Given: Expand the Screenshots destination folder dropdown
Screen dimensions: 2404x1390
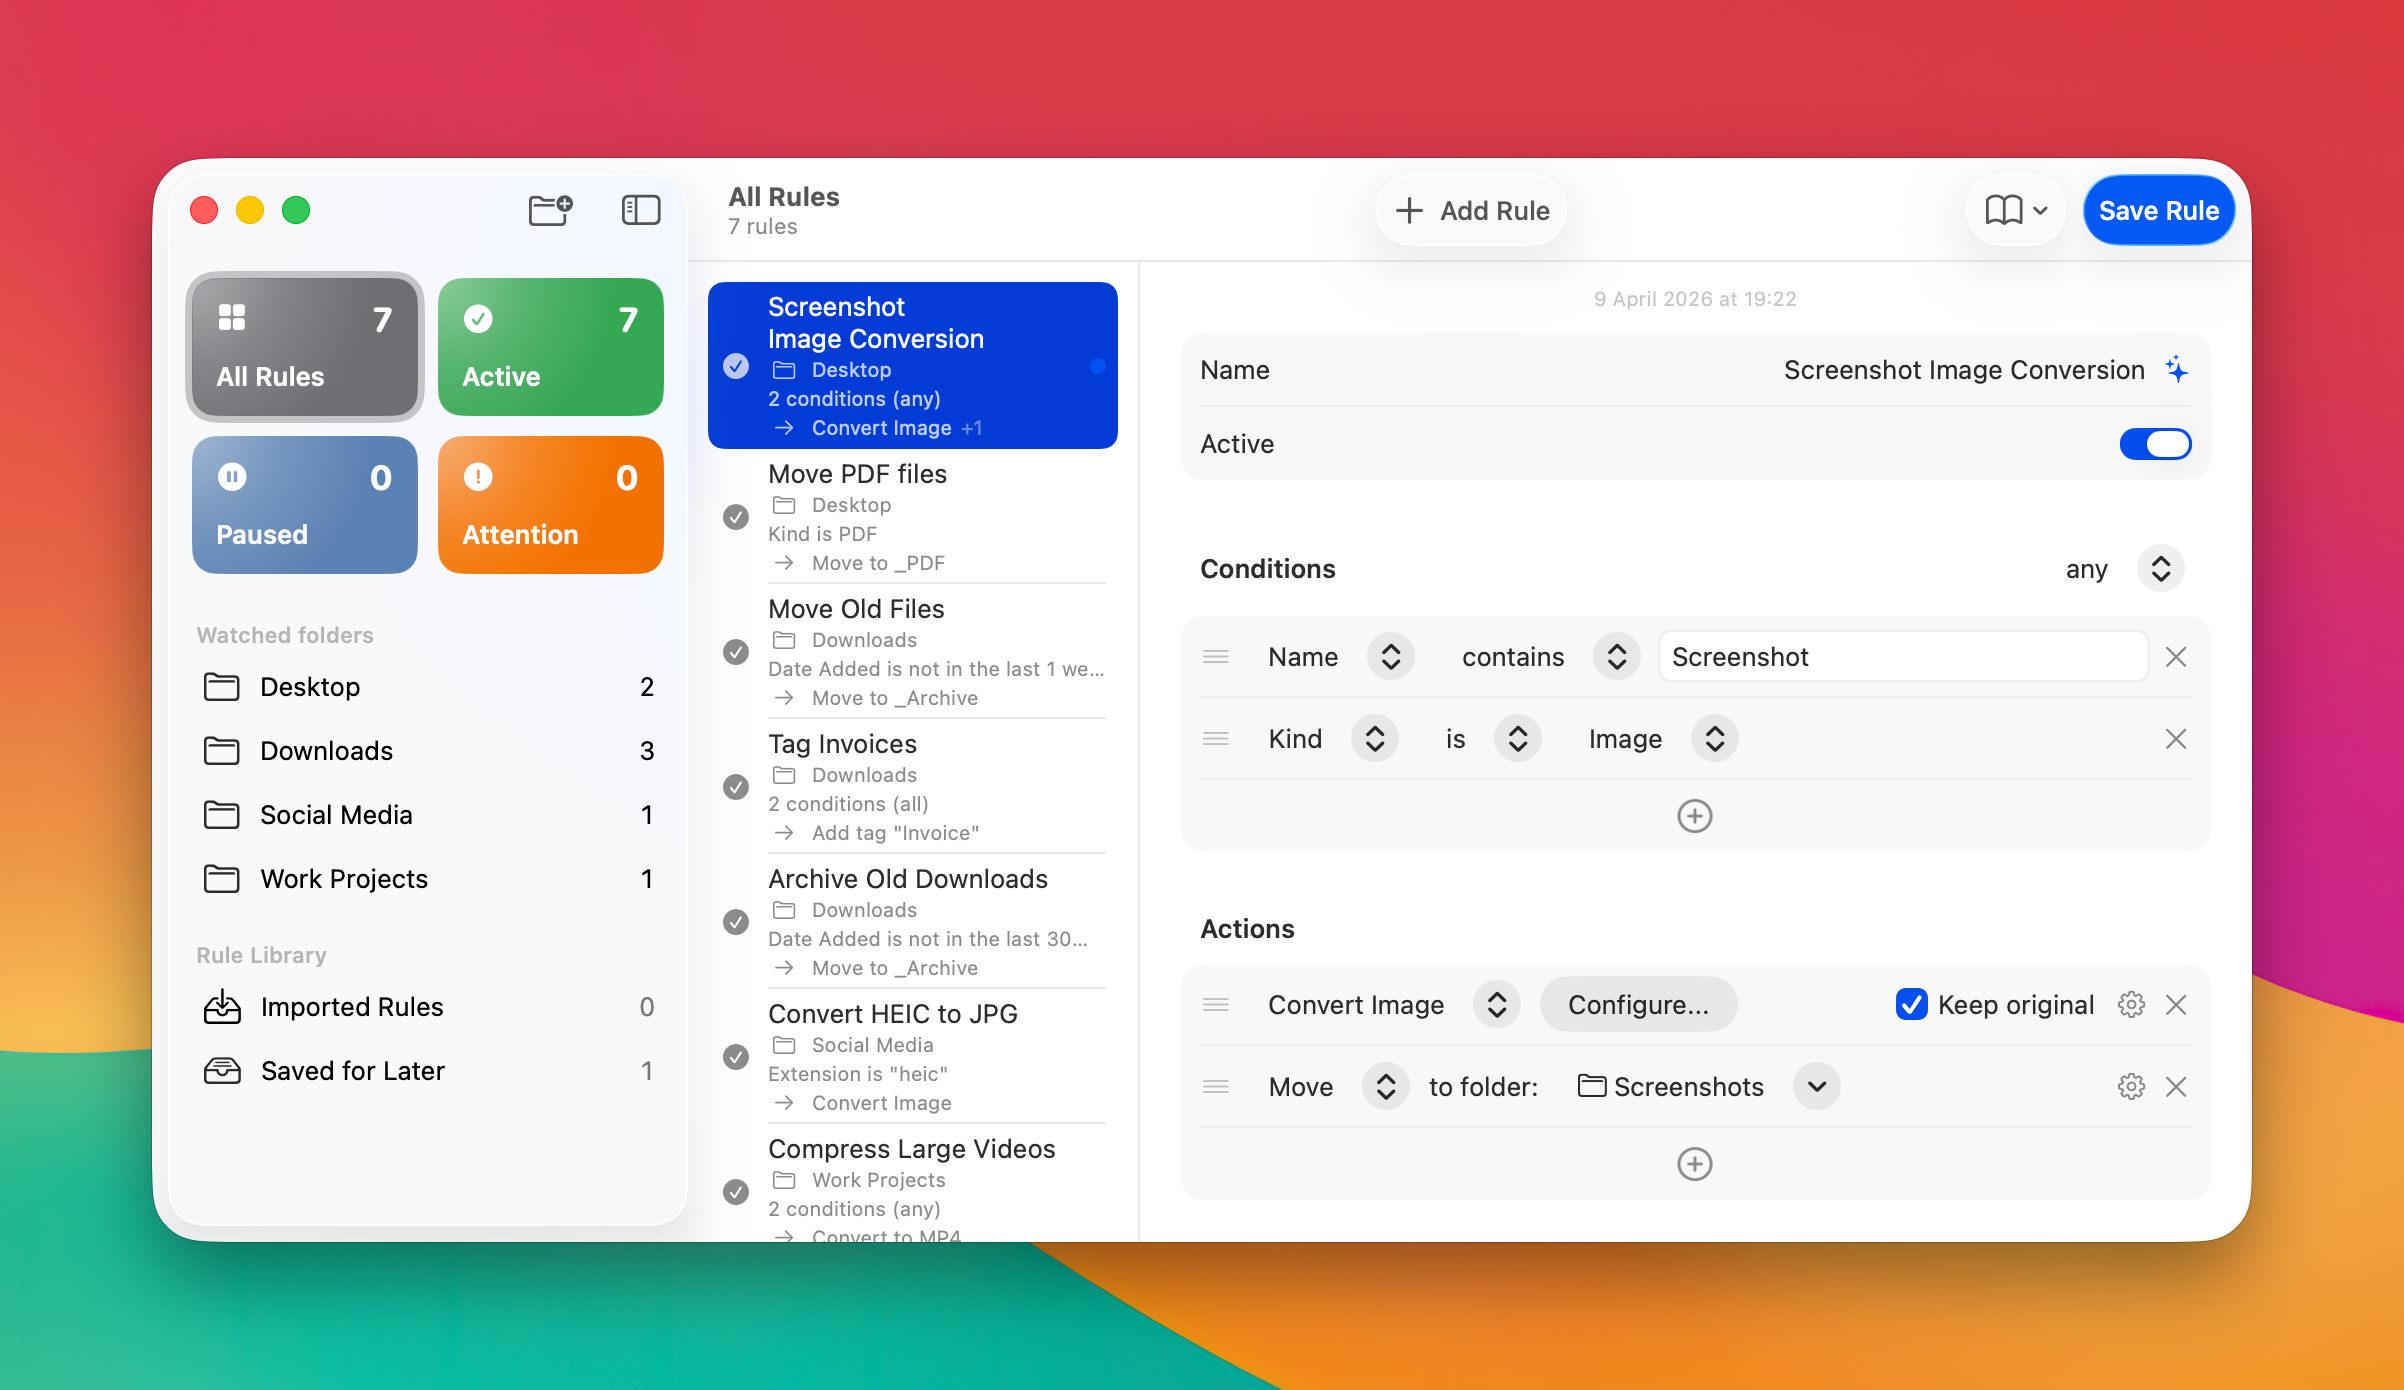Looking at the screenshot, I should tap(1816, 1087).
